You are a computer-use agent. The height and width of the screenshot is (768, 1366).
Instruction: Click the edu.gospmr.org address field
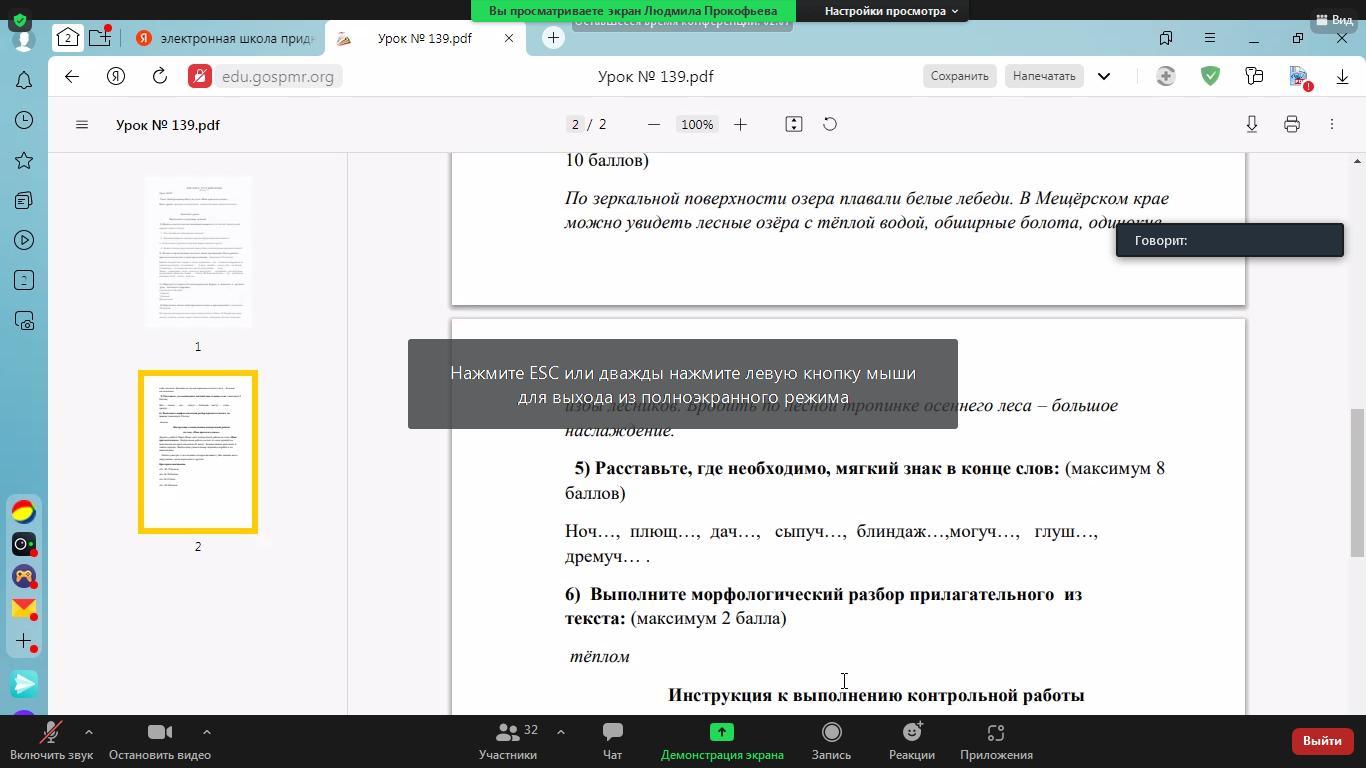[x=277, y=76]
